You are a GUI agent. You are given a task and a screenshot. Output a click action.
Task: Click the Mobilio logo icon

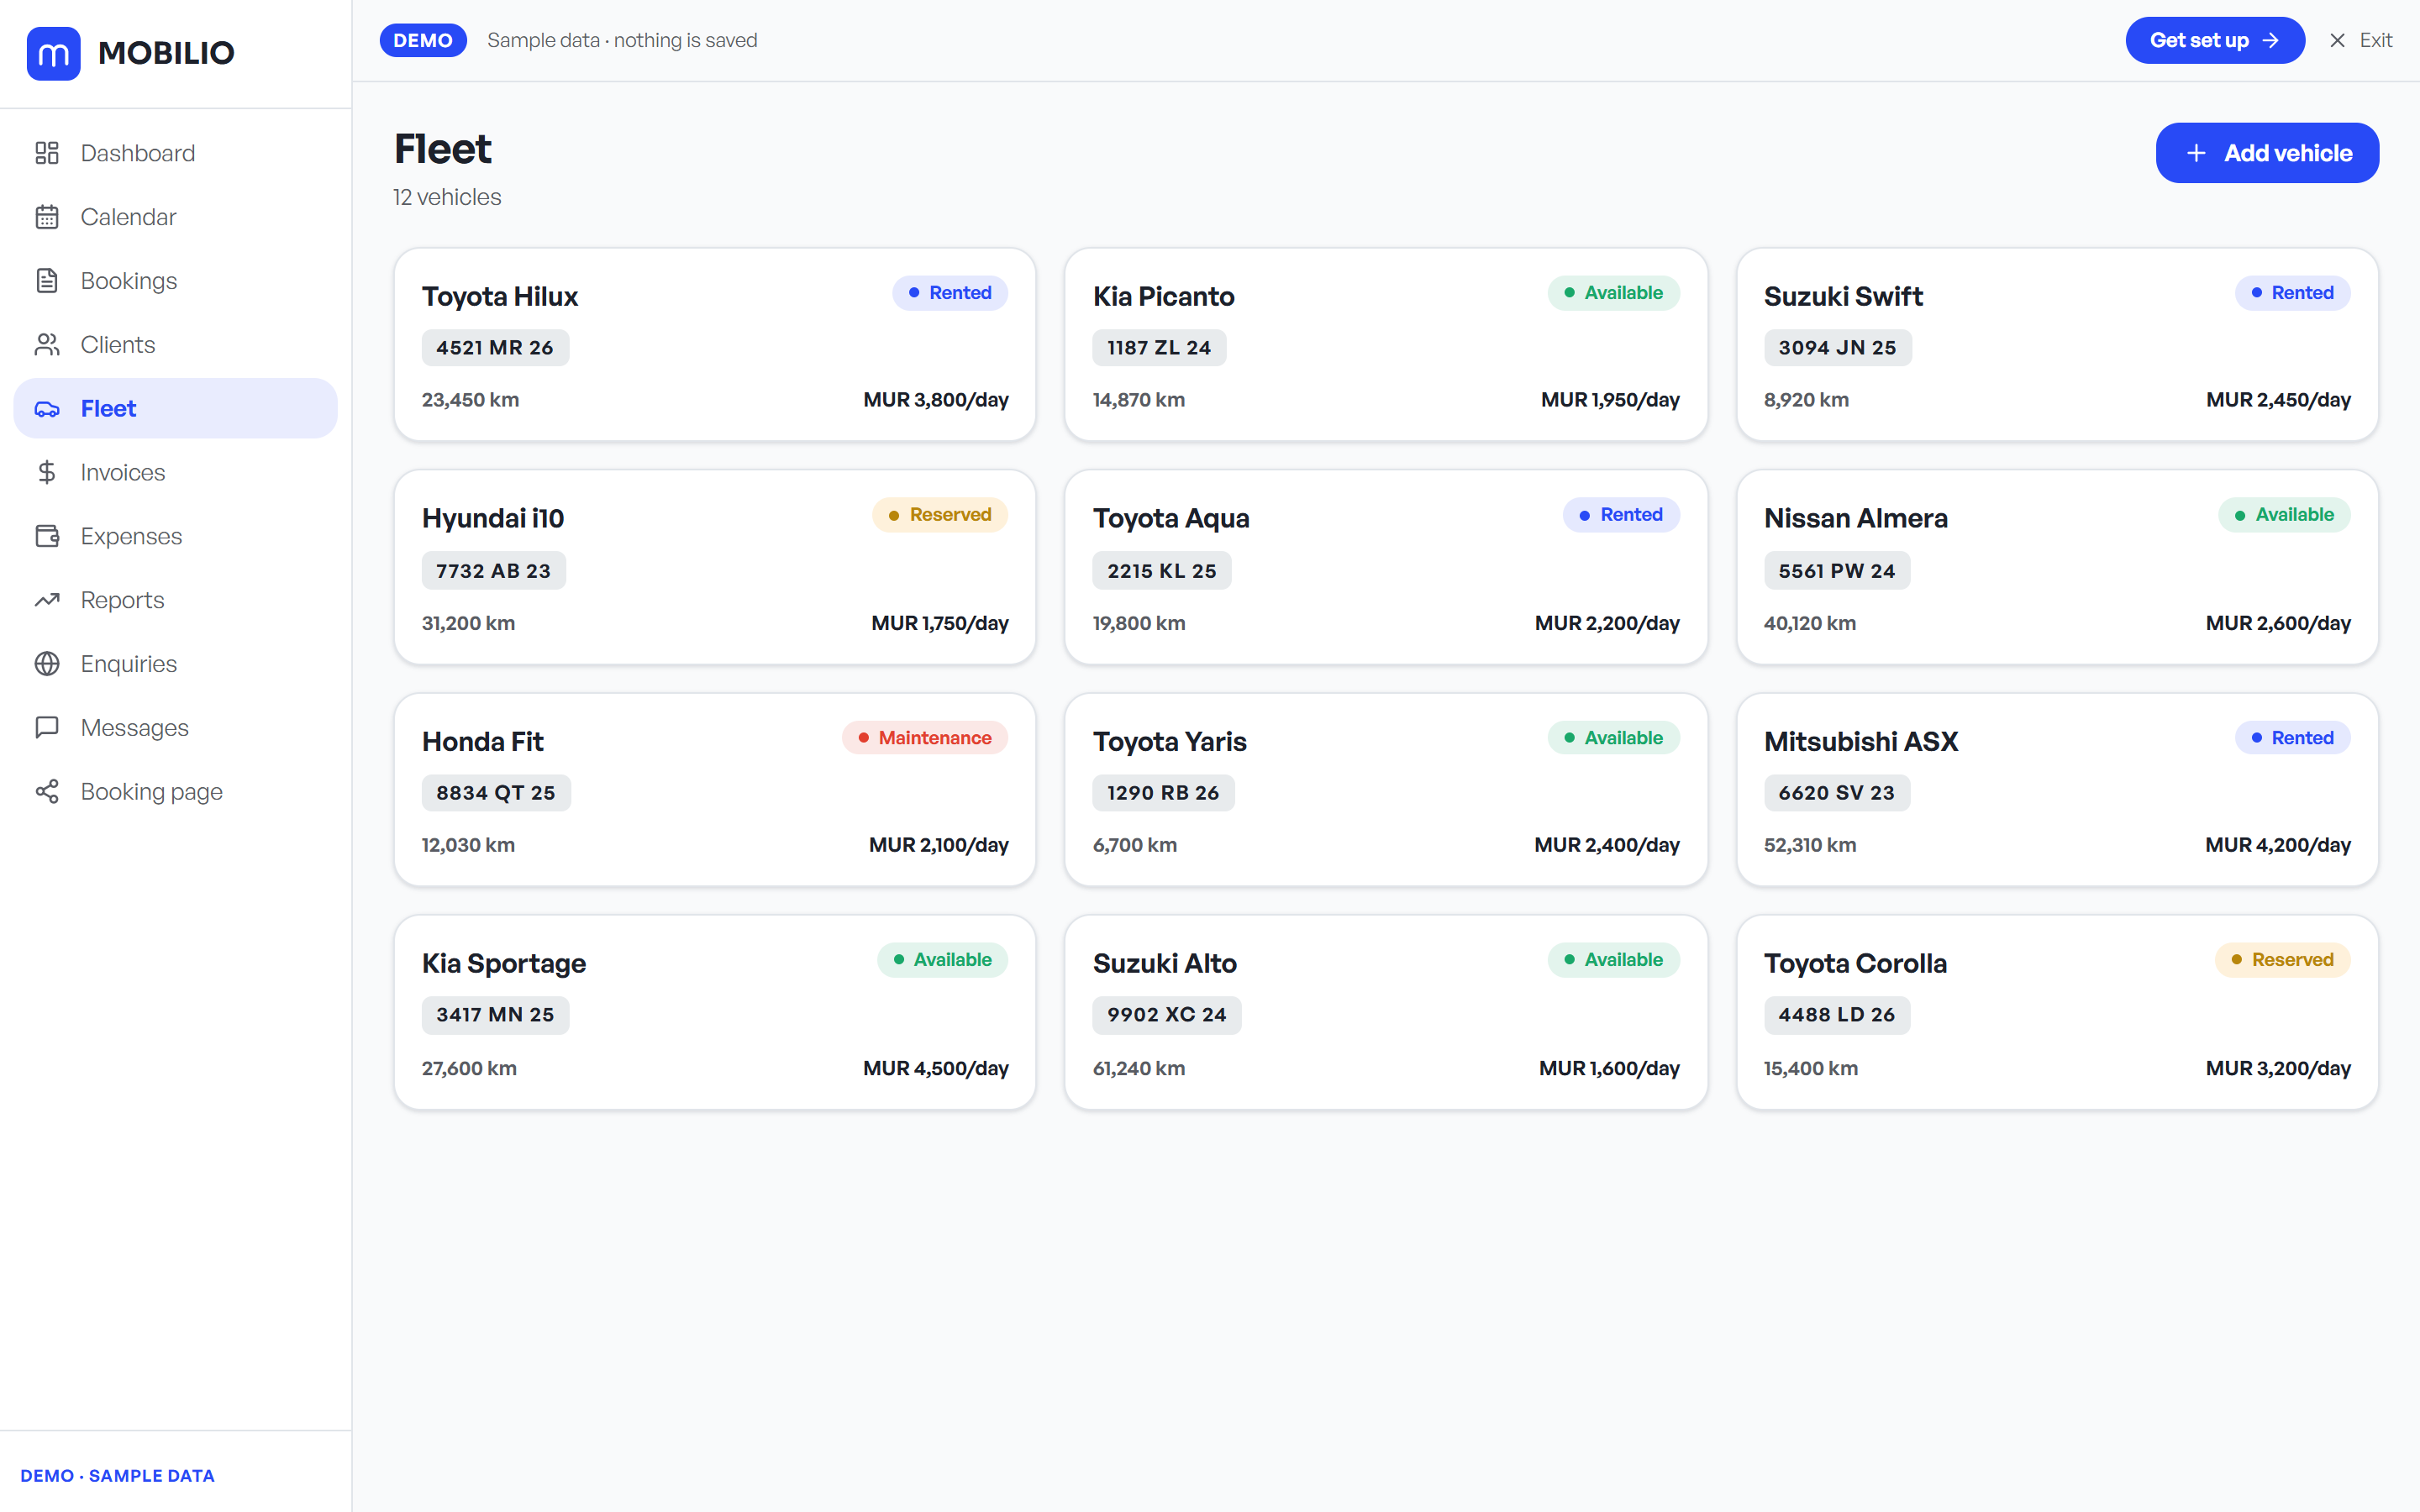pos(53,53)
